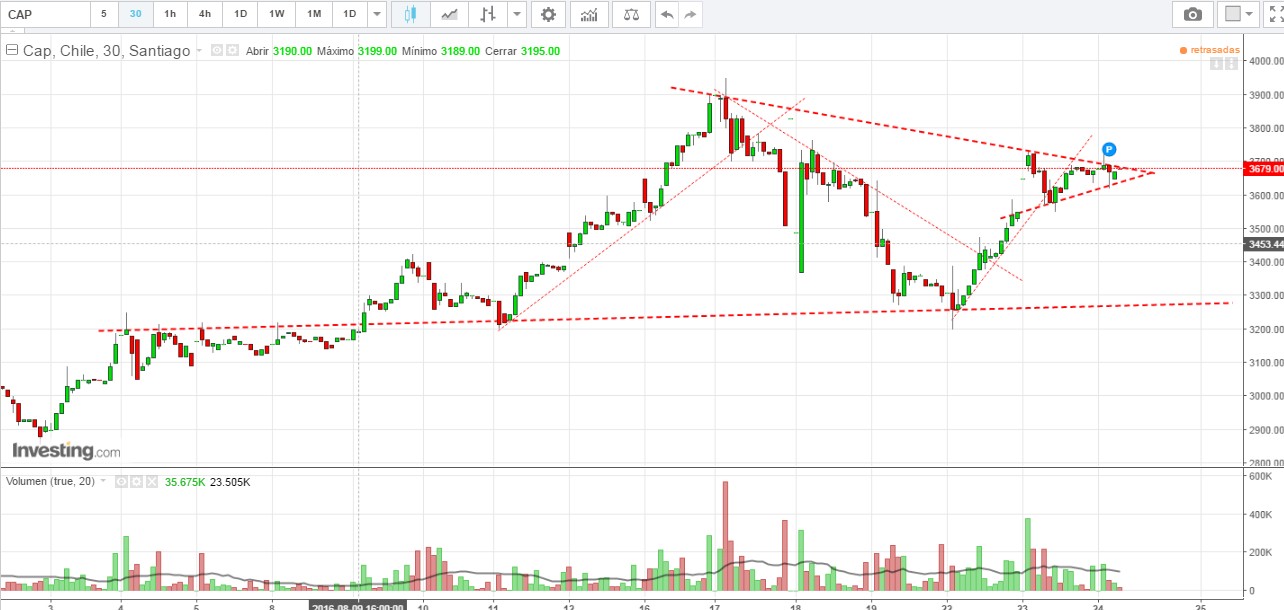Viewport: 1284px width, 610px height.
Task: Open the timeframe dropdown arrow
Action: 376,14
